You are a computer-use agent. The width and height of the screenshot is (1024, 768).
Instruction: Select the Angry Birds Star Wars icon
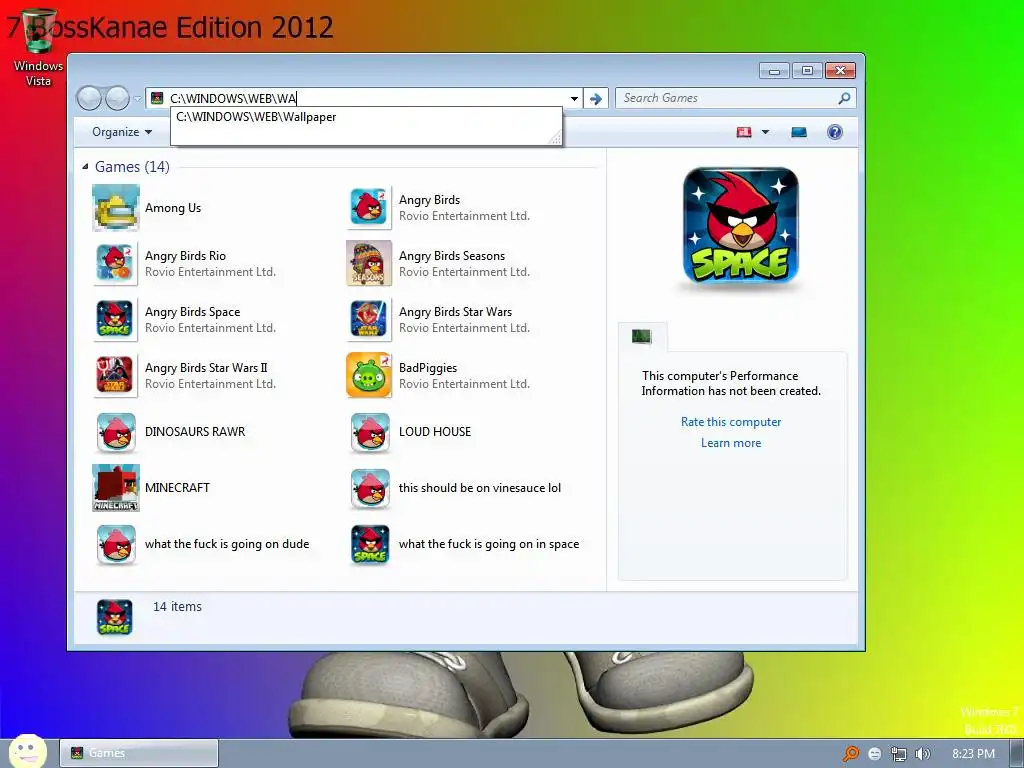tap(370, 320)
